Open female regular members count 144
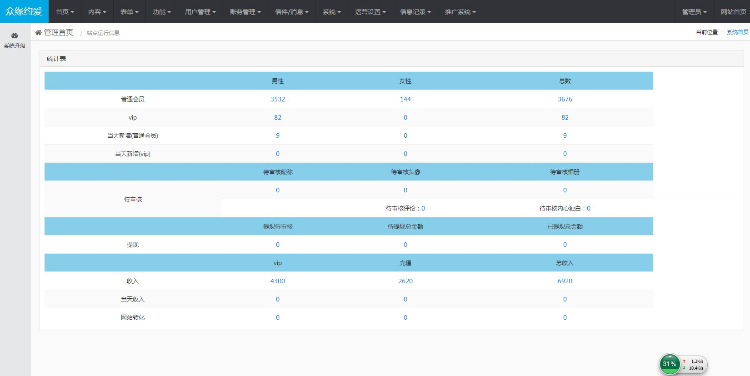The image size is (750, 376). 405,99
